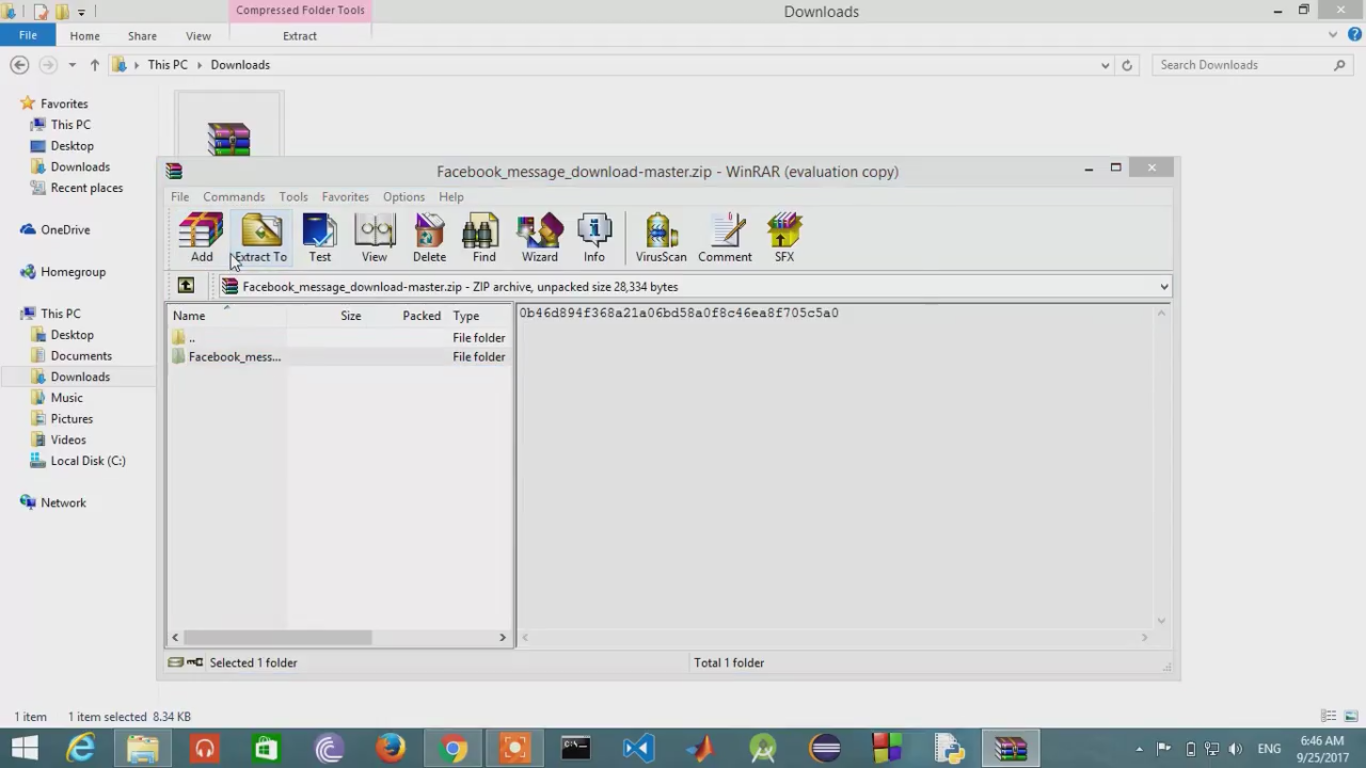Image resolution: width=1366 pixels, height=768 pixels.
Task: Open Homegroup in navigation pane
Action: (62, 272)
